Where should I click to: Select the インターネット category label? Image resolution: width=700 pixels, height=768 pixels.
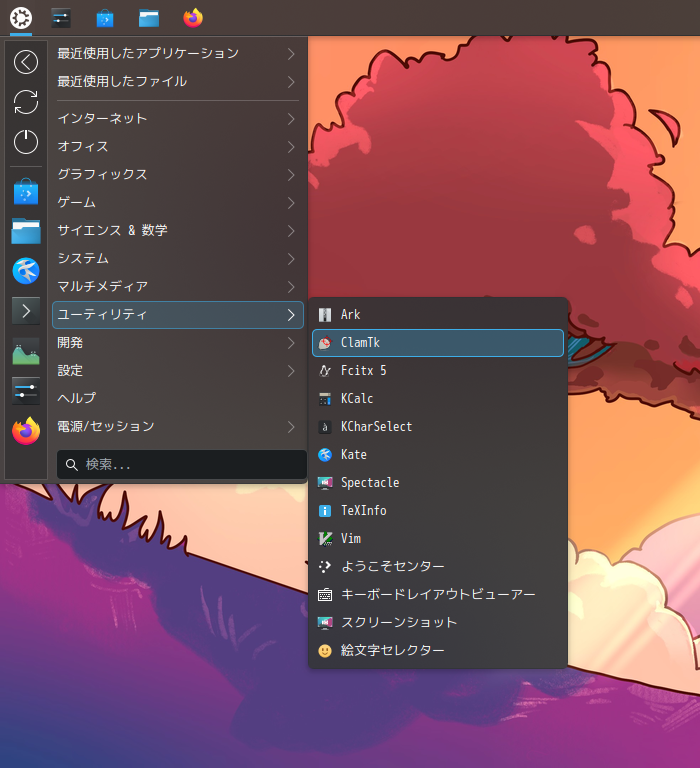(102, 119)
